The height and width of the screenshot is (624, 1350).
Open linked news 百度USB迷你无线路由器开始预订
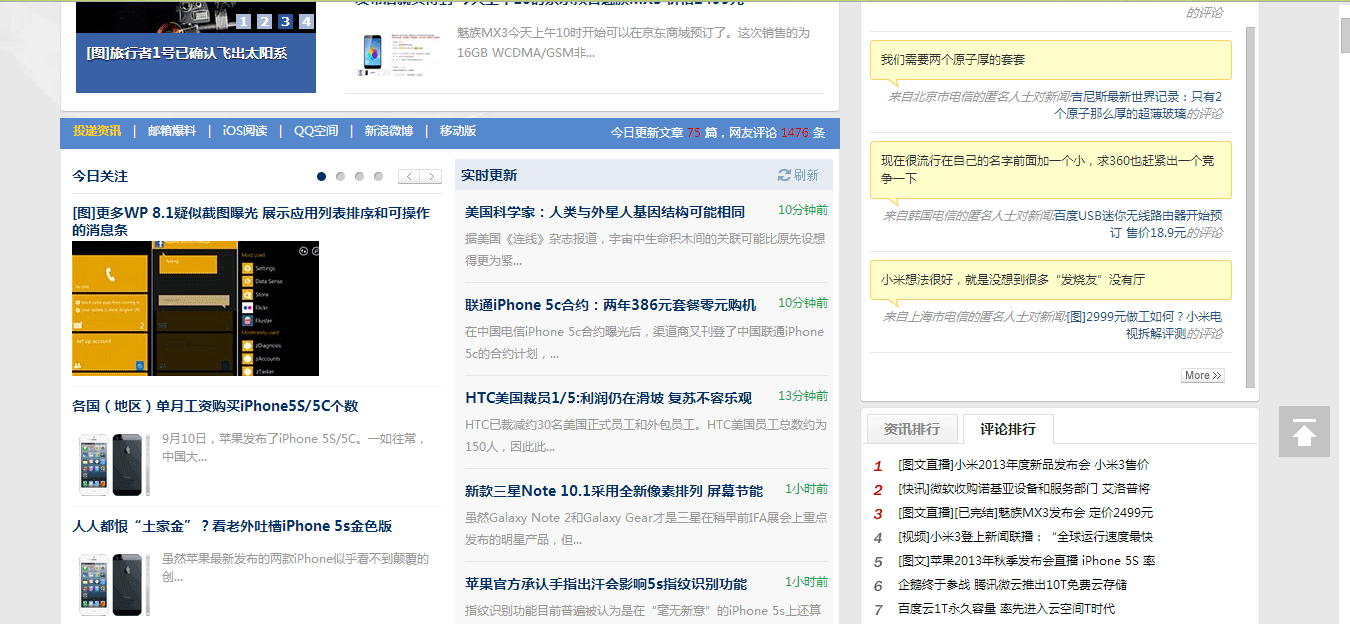click(x=1138, y=224)
